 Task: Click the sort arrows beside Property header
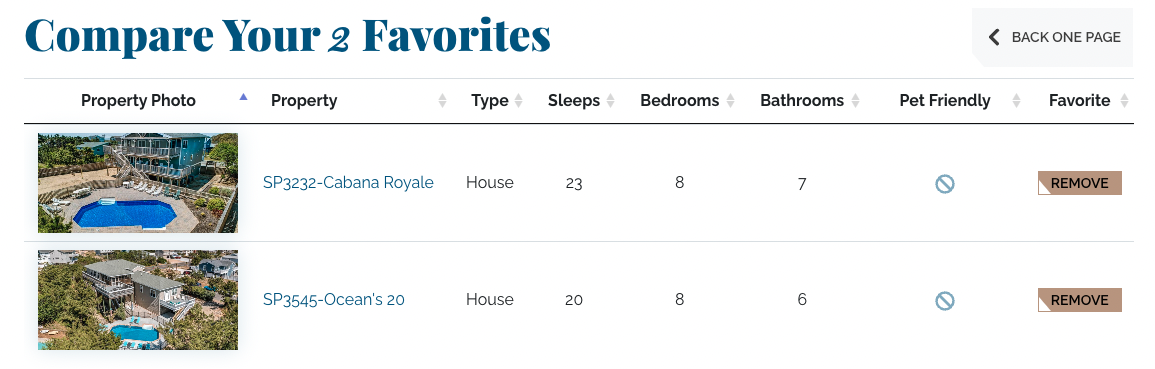(x=442, y=101)
